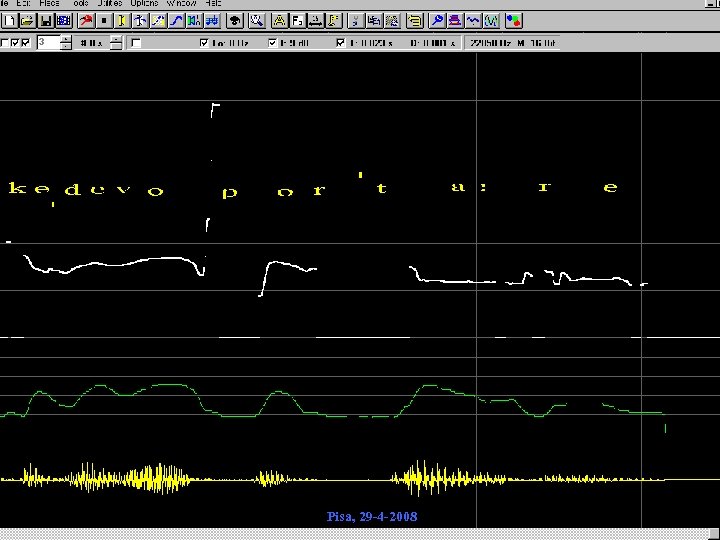Open the zoom magnifier tool

pyautogui.click(x=257, y=21)
